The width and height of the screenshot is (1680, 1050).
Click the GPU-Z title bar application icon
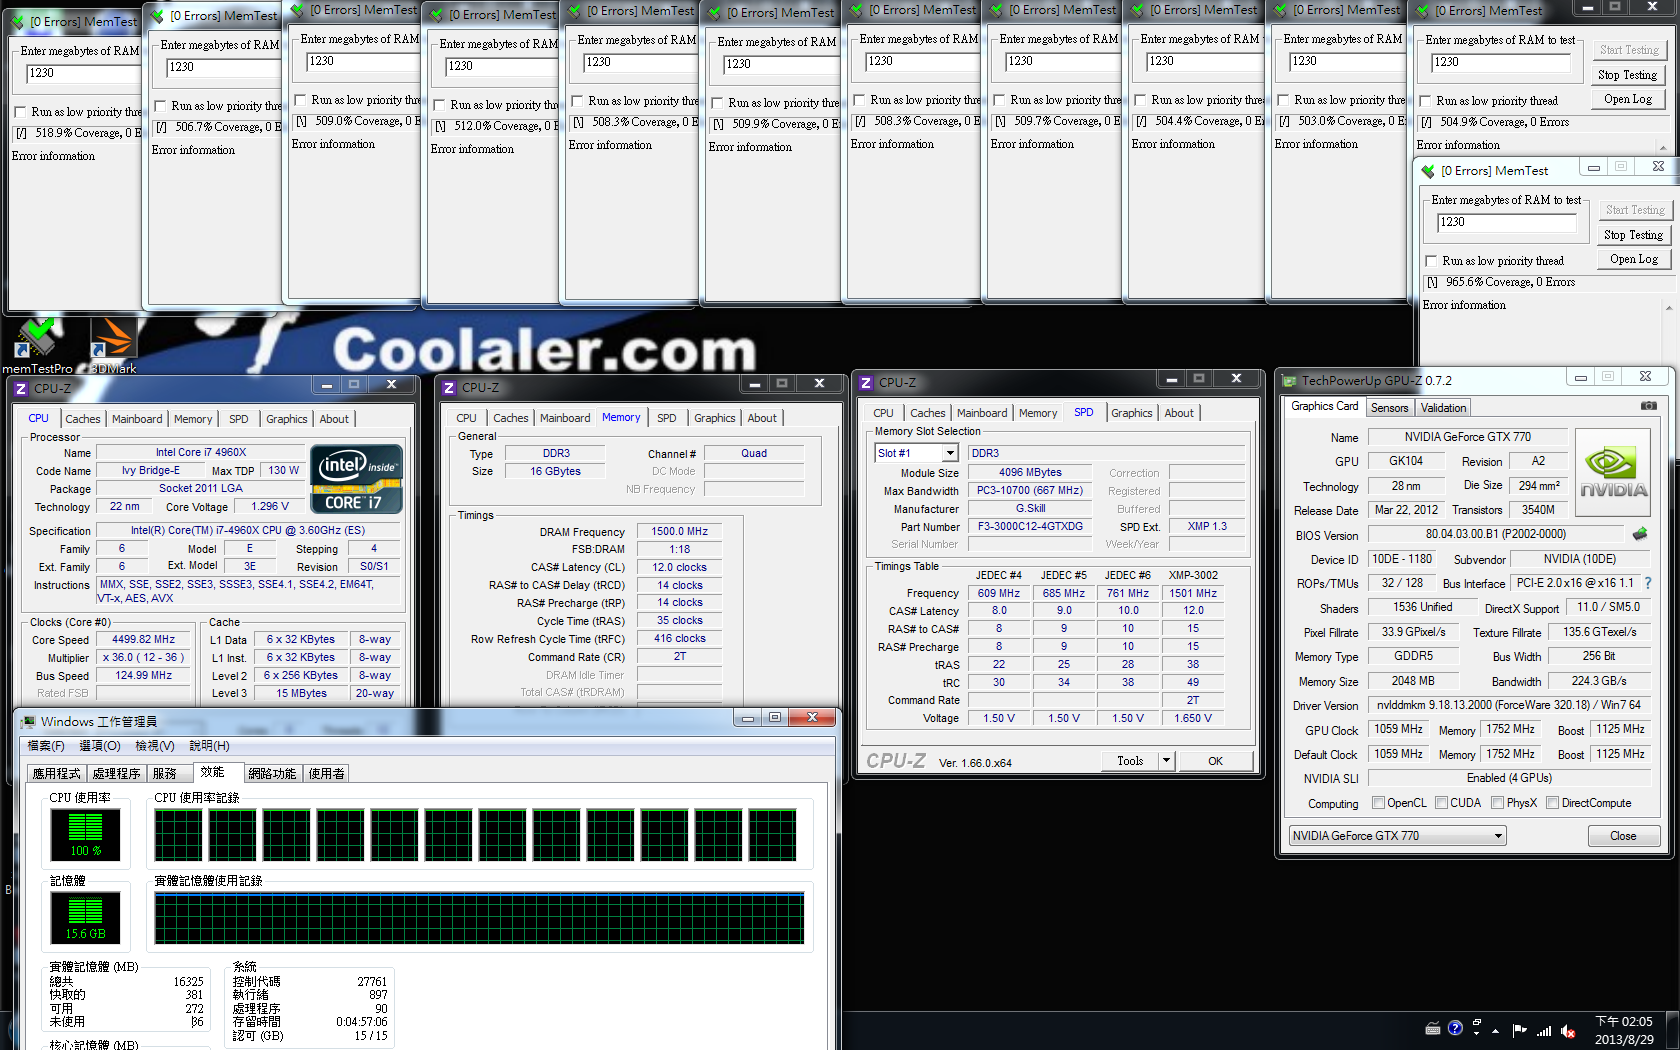1290,381
